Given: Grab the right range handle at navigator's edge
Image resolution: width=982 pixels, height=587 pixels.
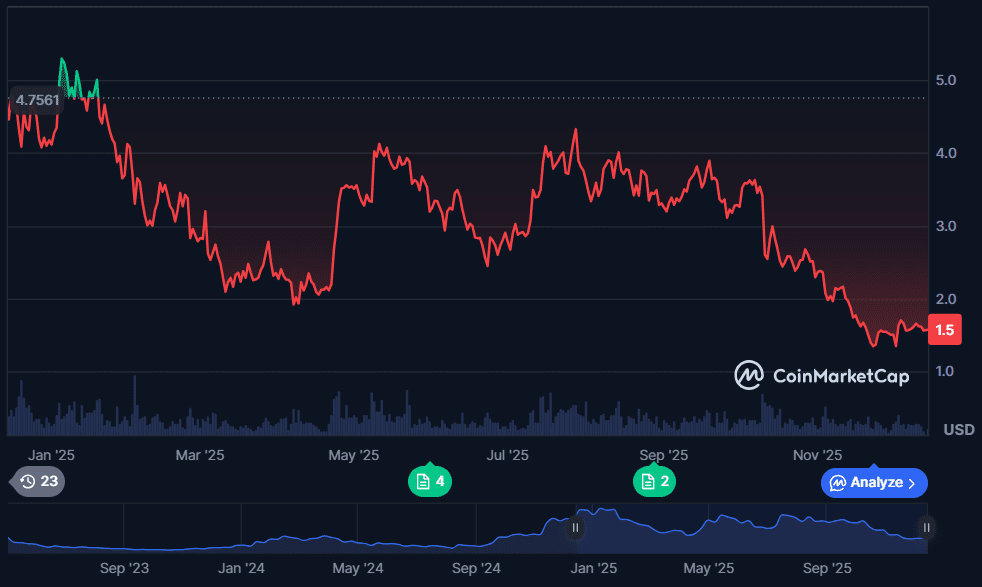Looking at the screenshot, I should point(927,527).
